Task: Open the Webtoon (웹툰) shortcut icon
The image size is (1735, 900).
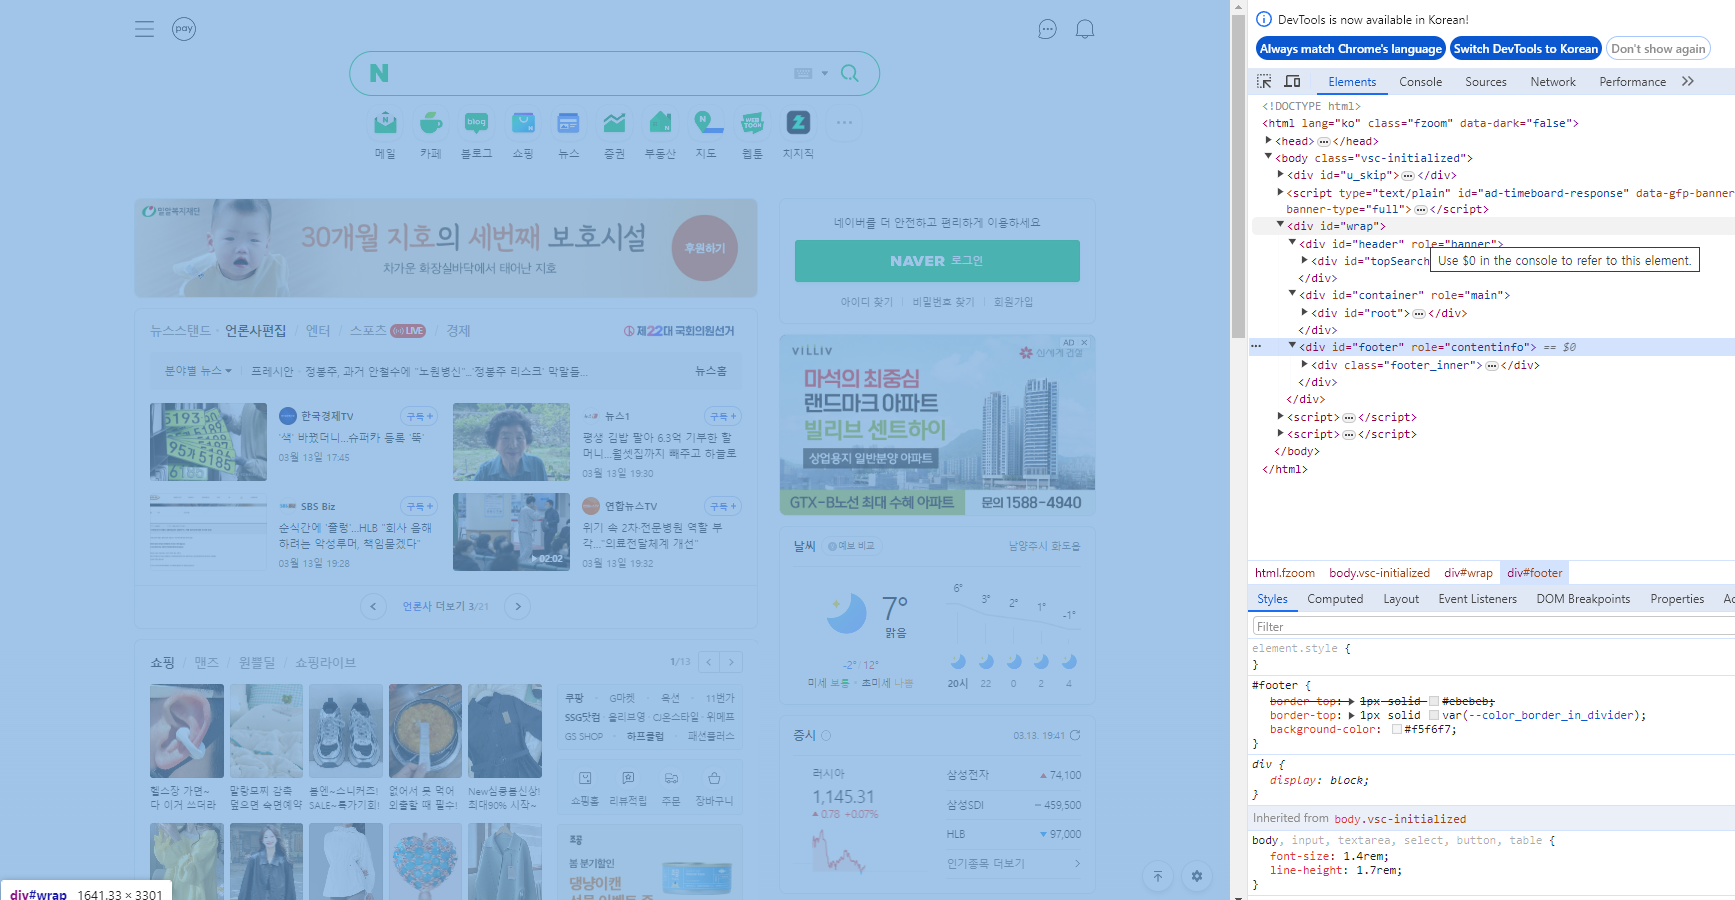Action: click(x=752, y=123)
